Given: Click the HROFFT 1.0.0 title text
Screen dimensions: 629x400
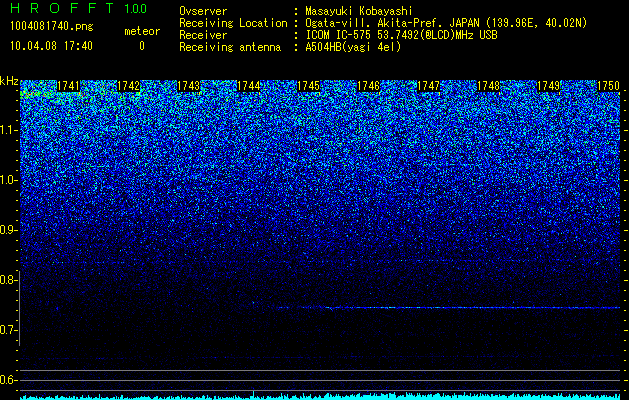Looking at the screenshot, I should point(78,8).
